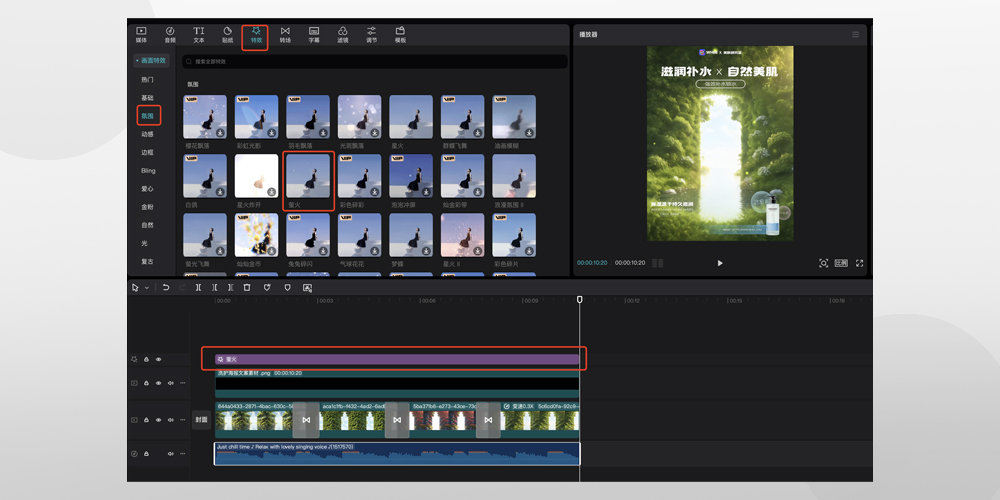Click the Split at playhead tool
The image size is (1000, 500).
click(198, 288)
